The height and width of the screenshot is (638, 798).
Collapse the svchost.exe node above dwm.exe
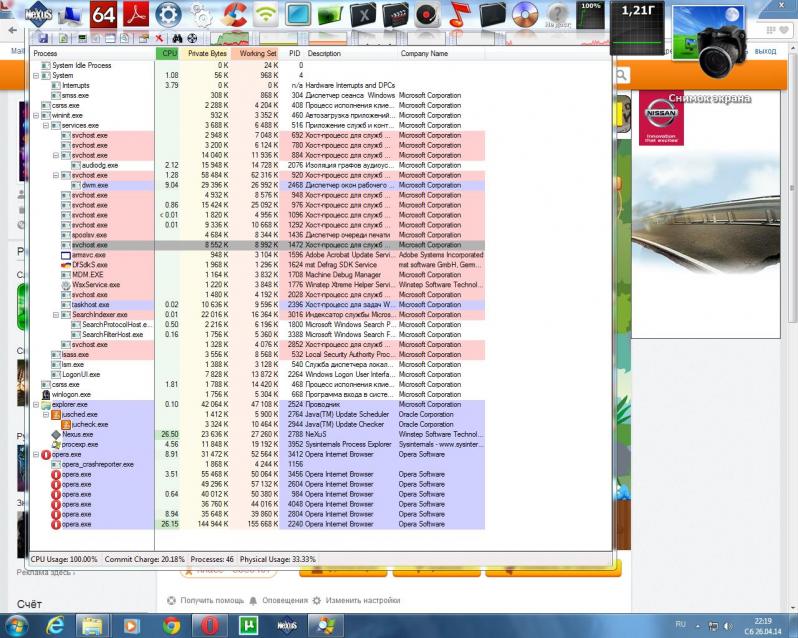(56, 175)
